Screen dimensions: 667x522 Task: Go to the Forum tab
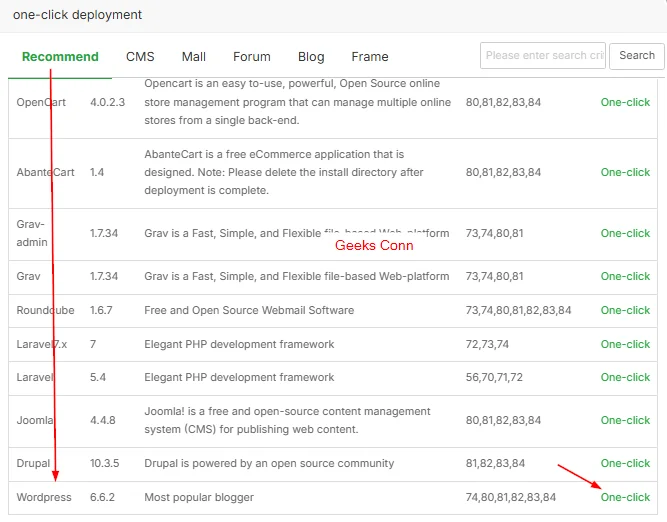[x=252, y=57]
